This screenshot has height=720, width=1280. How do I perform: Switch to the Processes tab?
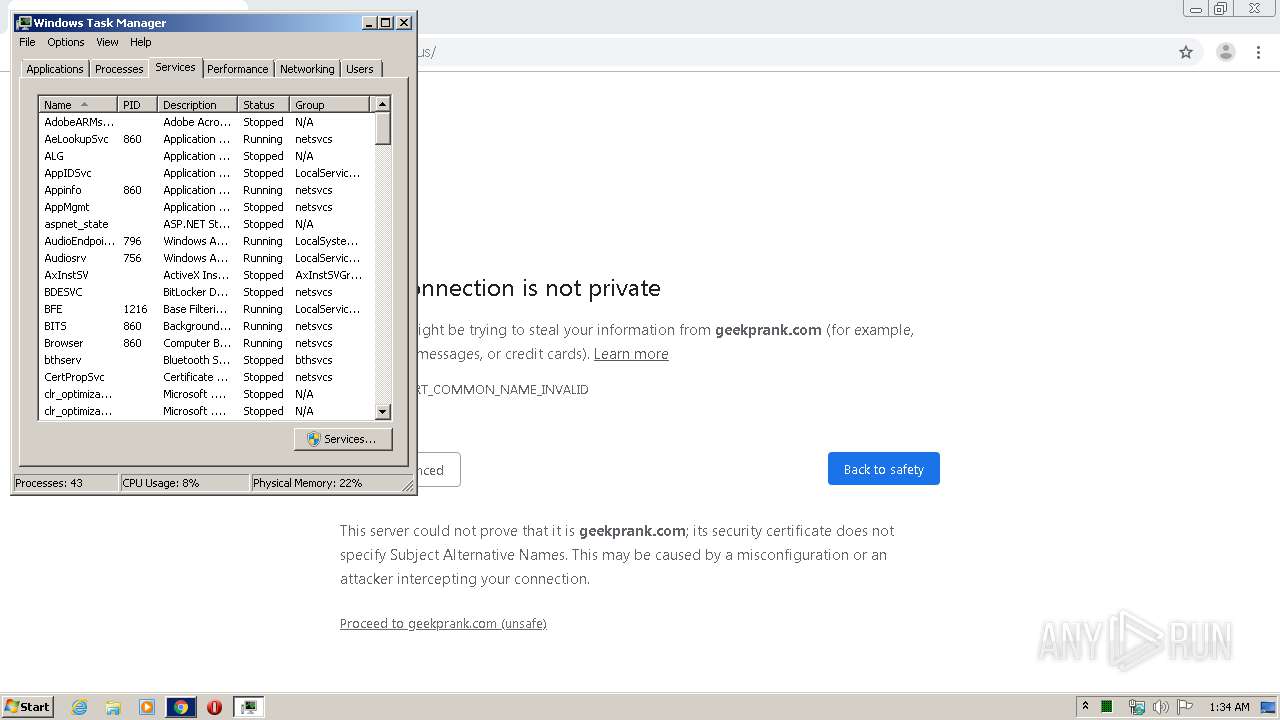click(x=119, y=69)
